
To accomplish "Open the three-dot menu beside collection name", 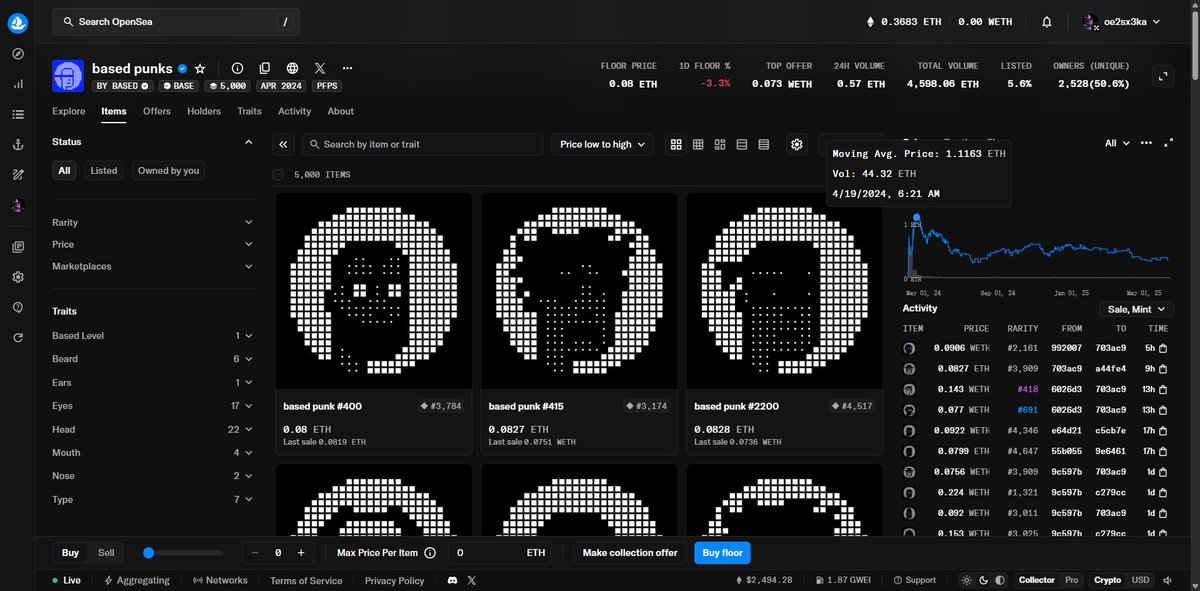I will pos(347,69).
